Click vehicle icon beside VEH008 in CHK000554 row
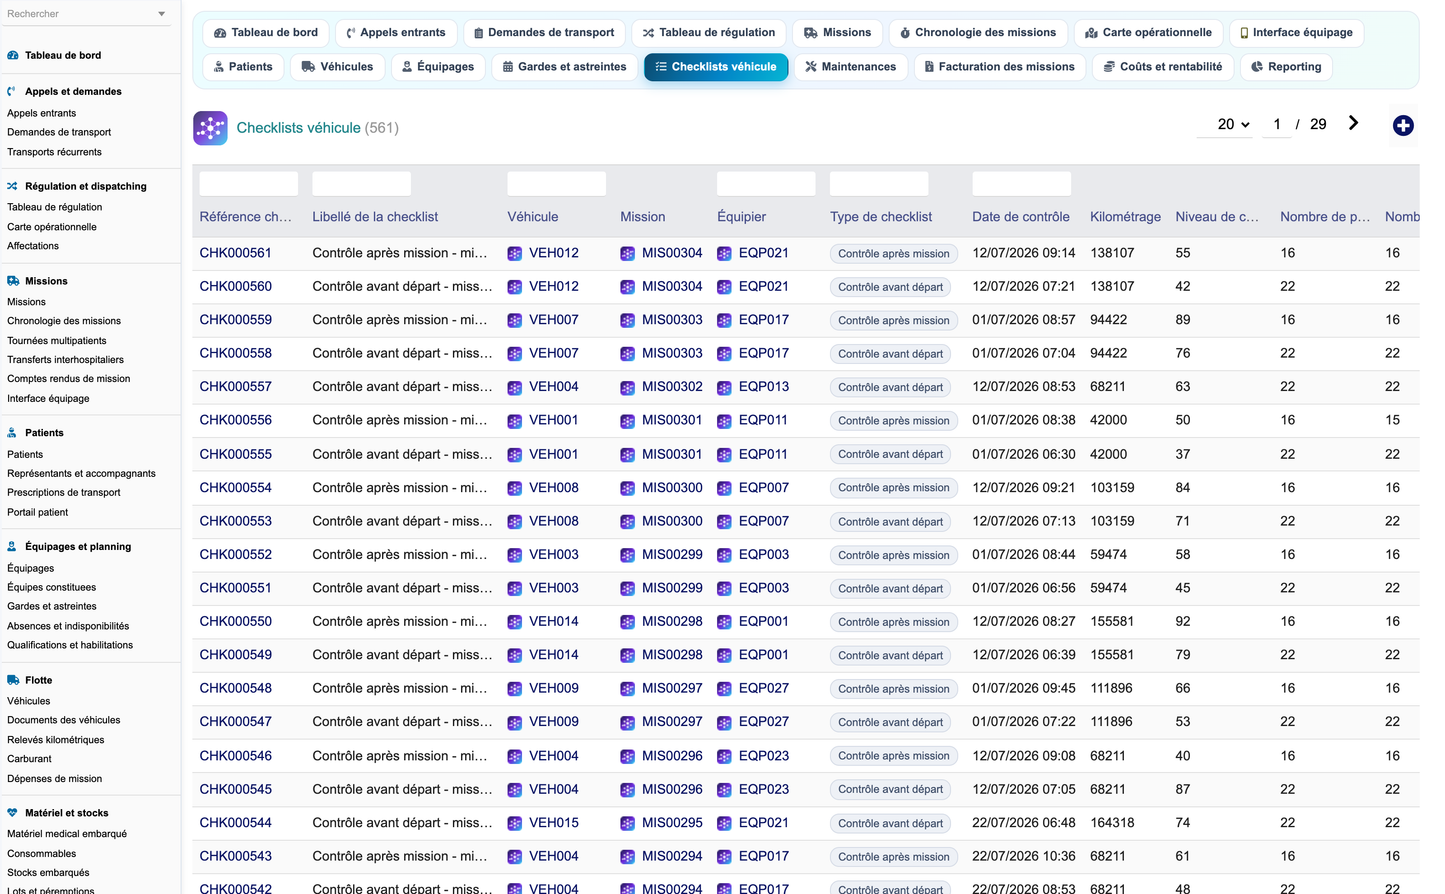 click(x=515, y=489)
